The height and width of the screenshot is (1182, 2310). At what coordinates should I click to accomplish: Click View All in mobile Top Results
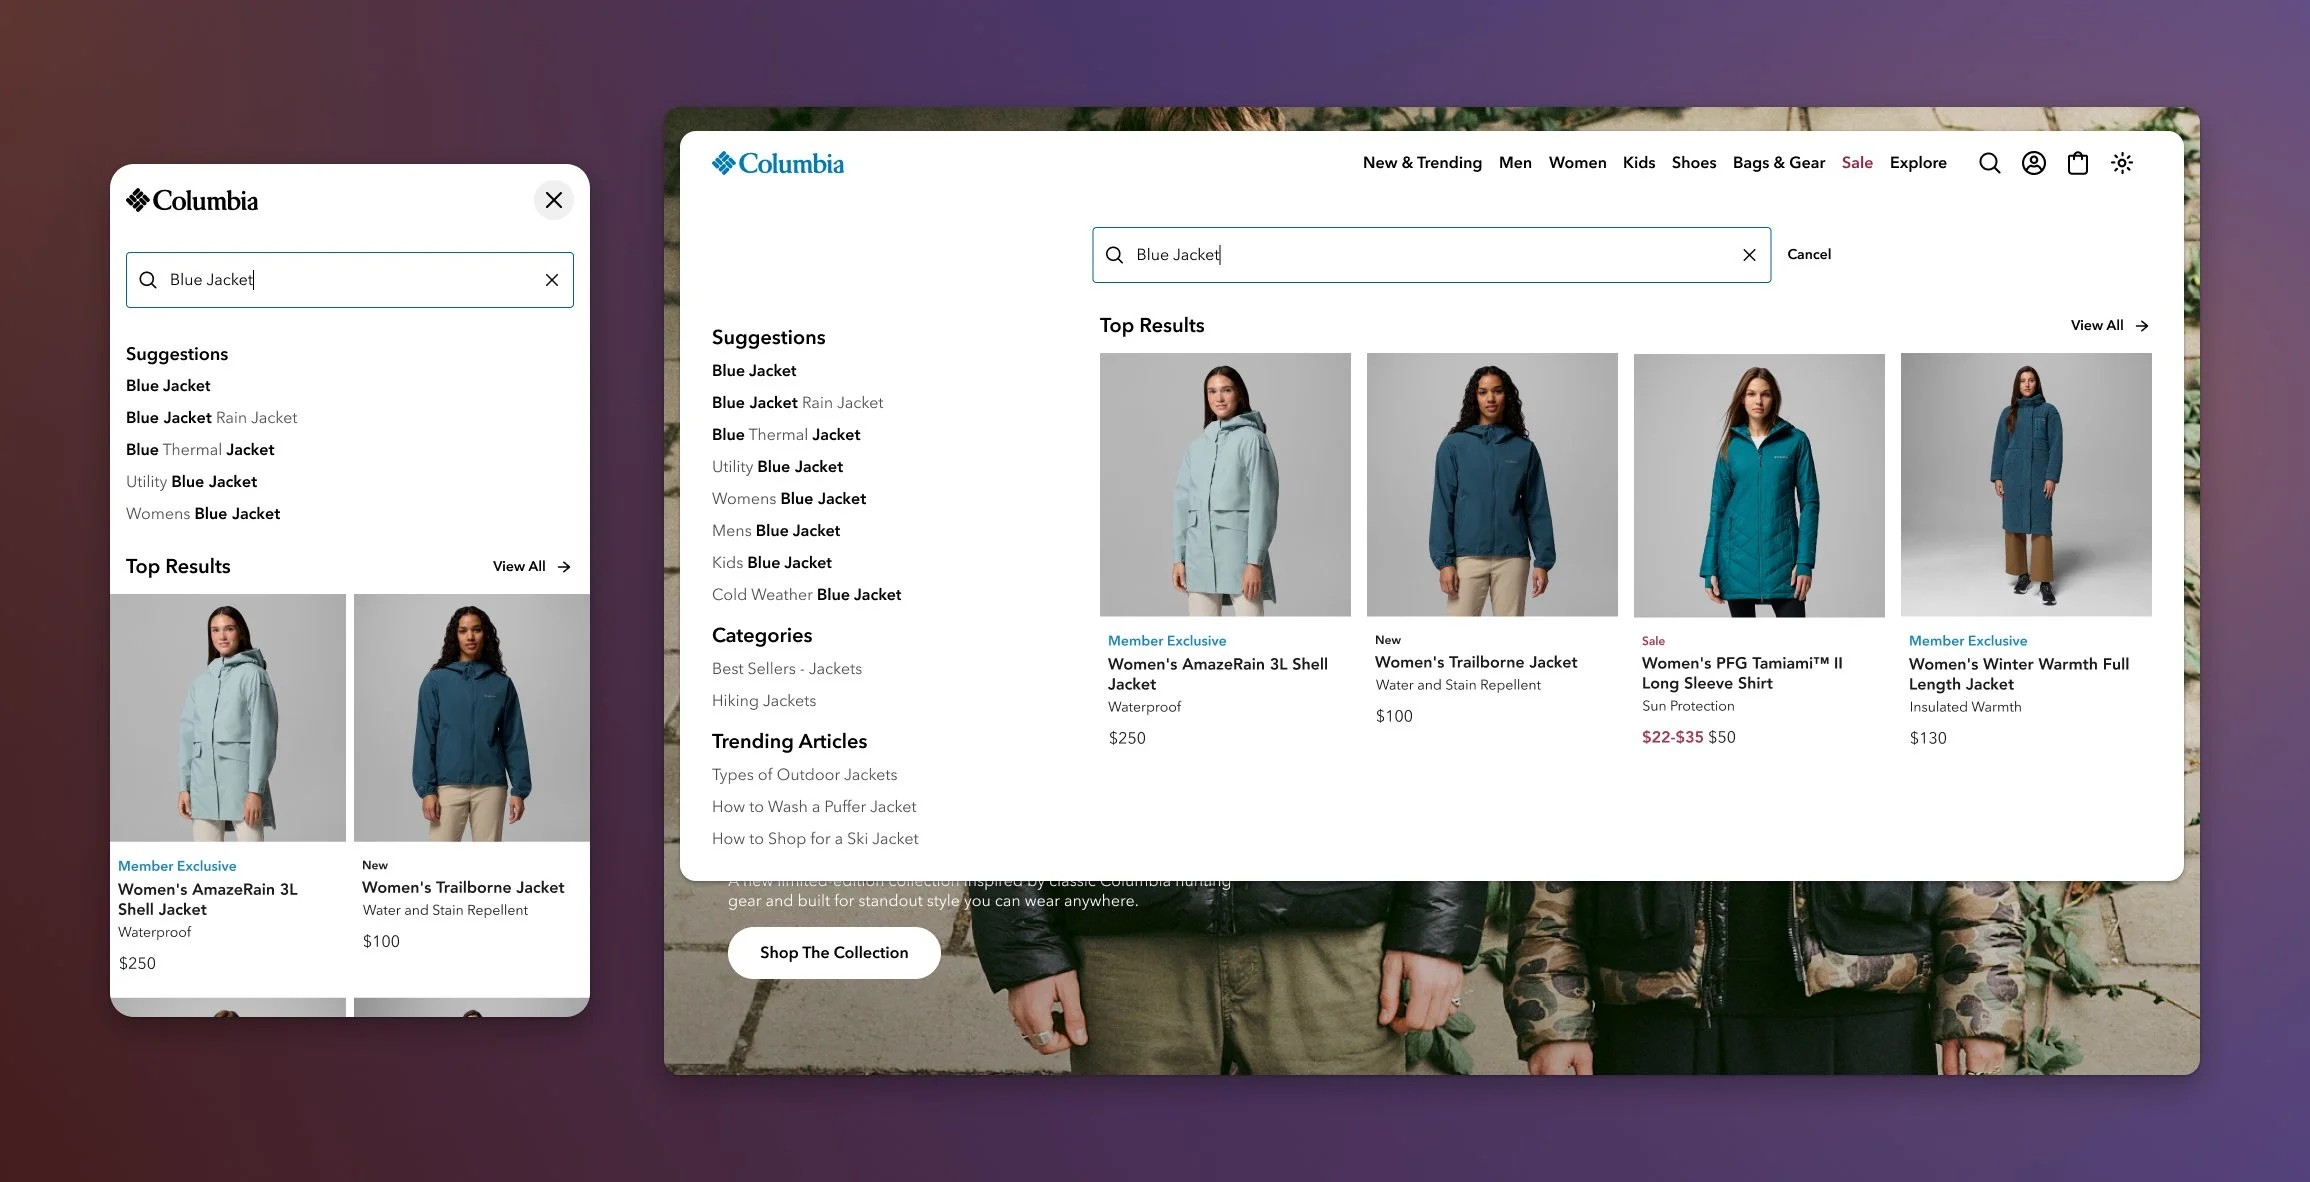click(519, 567)
